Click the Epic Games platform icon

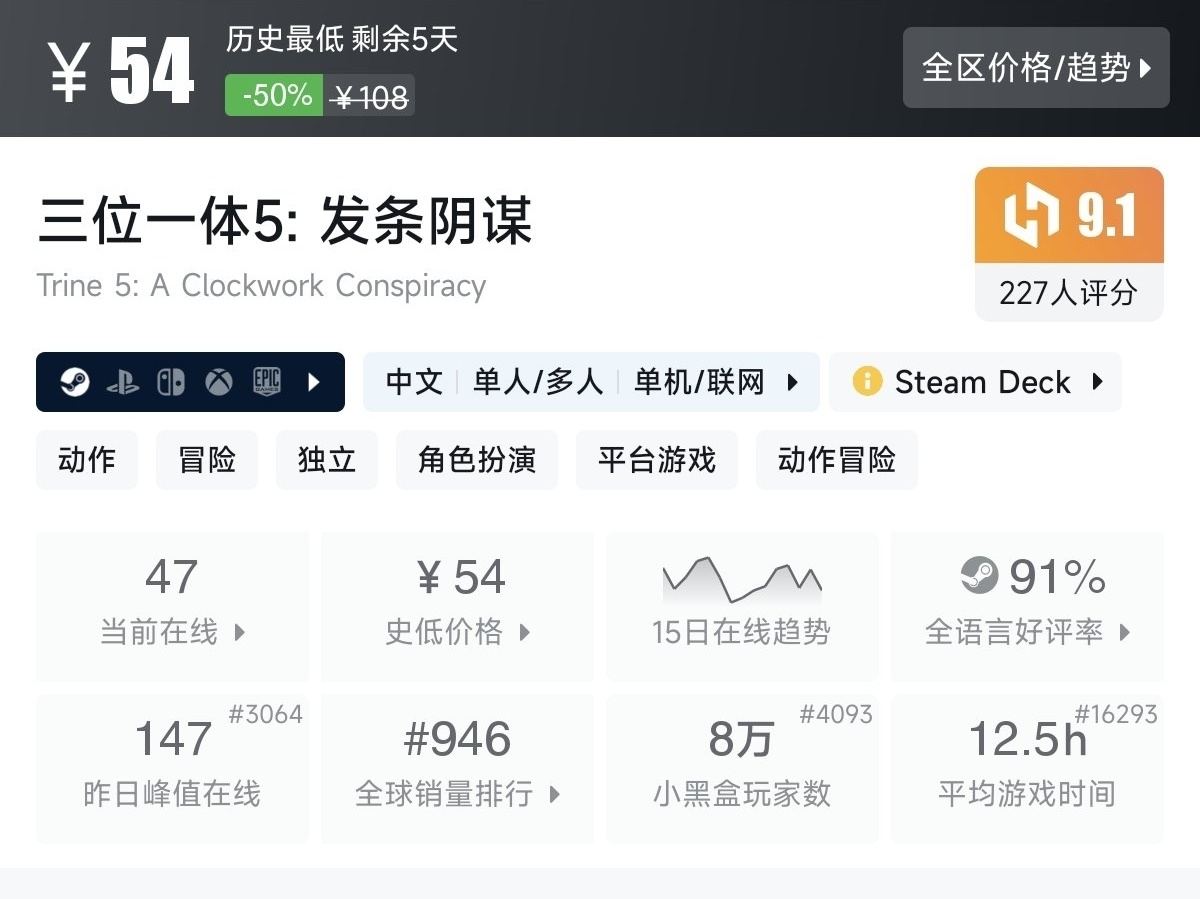tap(266, 382)
